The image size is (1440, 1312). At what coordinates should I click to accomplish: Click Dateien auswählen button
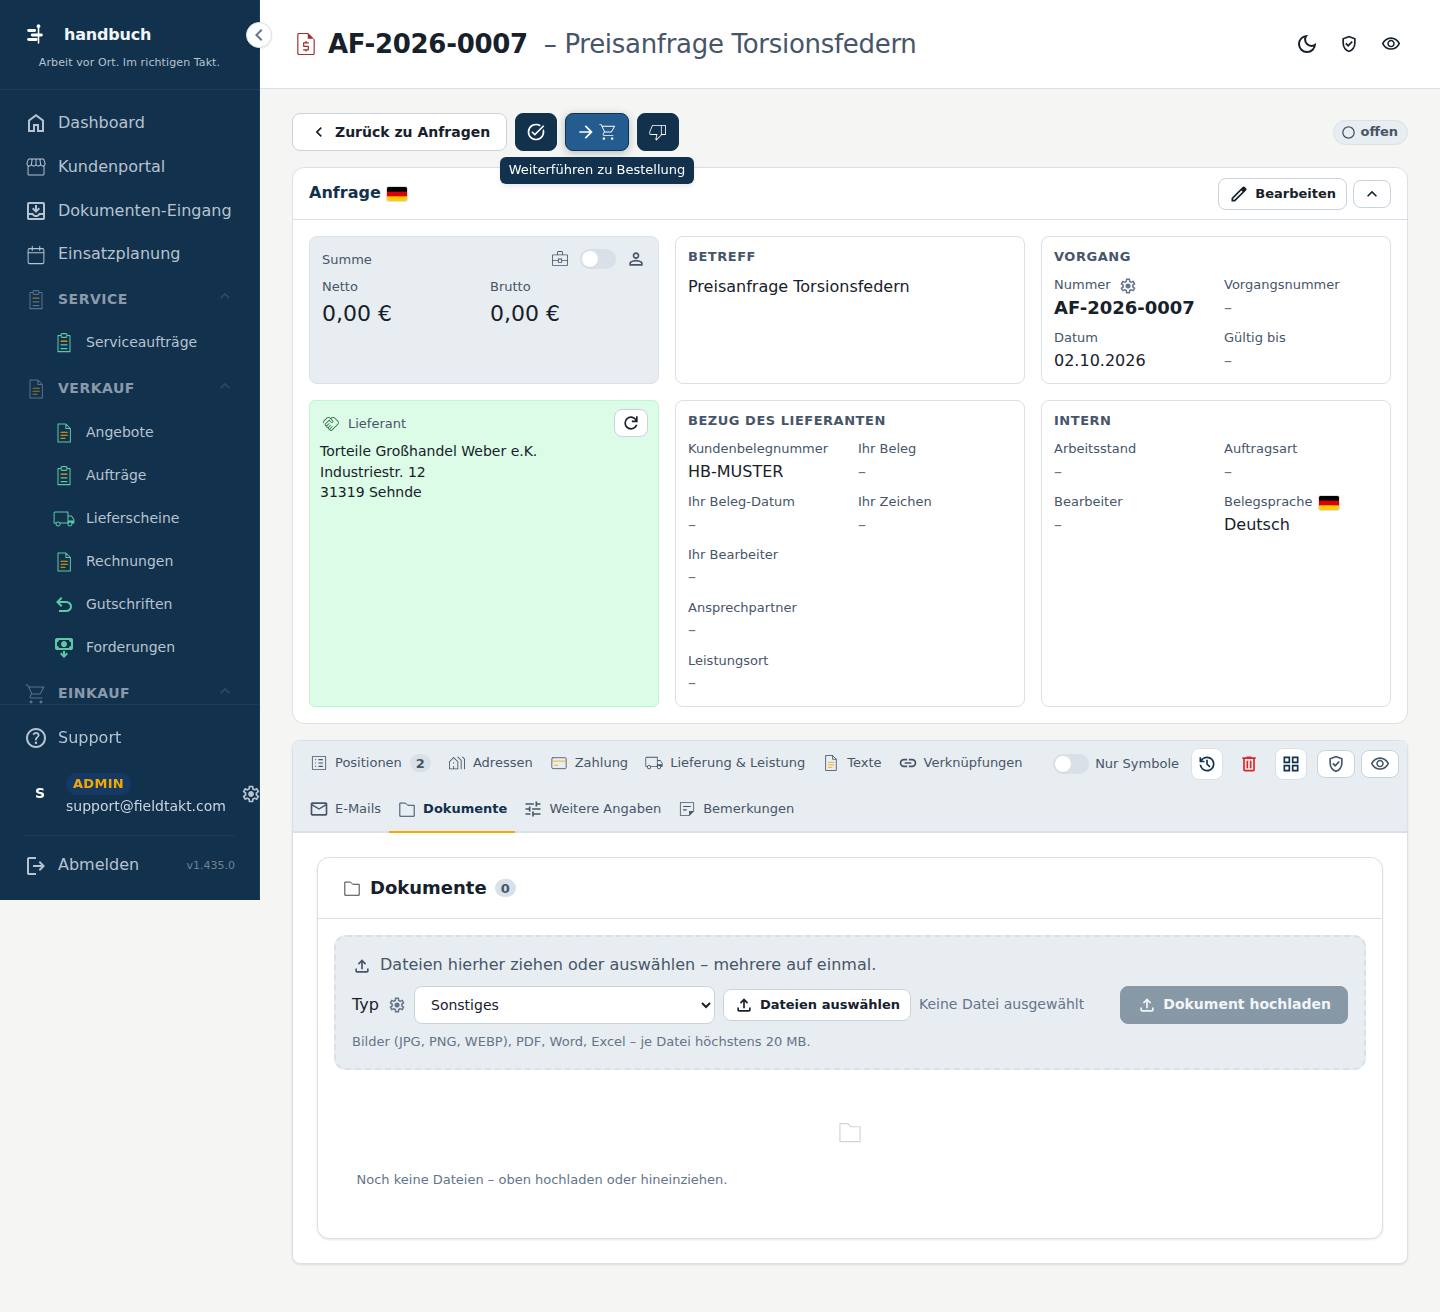[x=817, y=1005]
